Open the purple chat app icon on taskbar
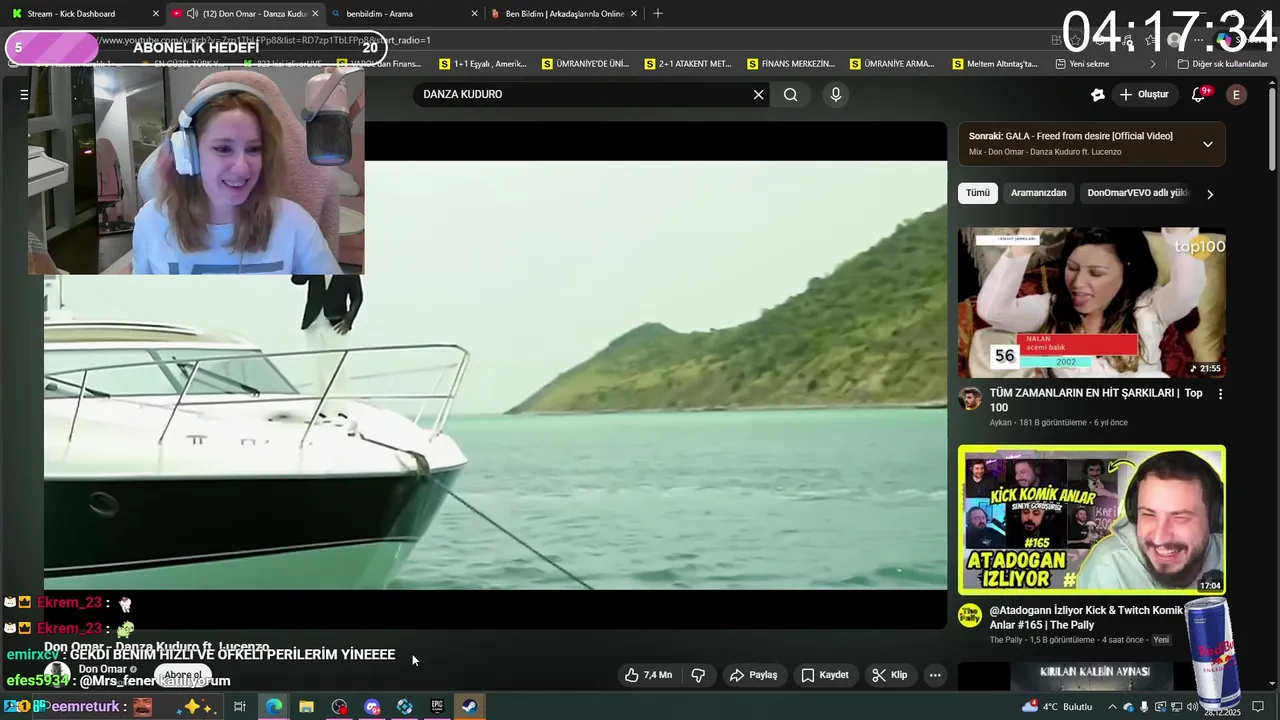The width and height of the screenshot is (1280, 720). coord(372,706)
